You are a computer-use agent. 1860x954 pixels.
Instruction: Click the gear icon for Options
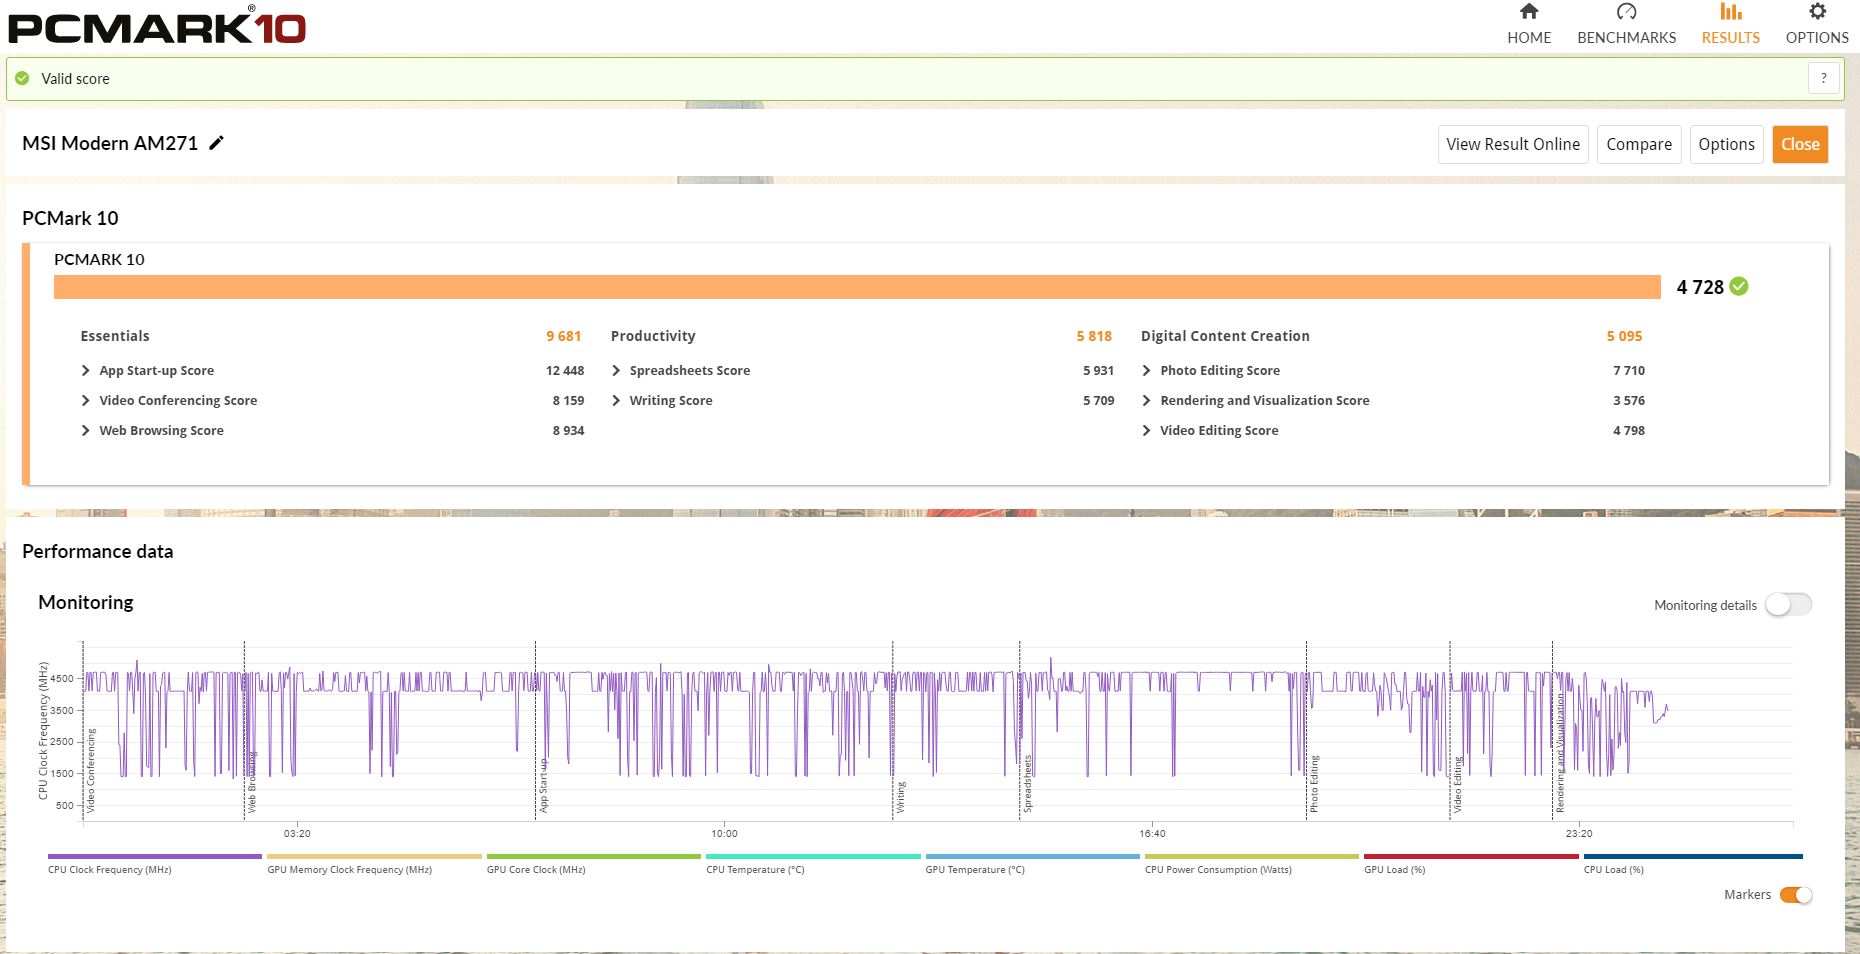tap(1817, 12)
